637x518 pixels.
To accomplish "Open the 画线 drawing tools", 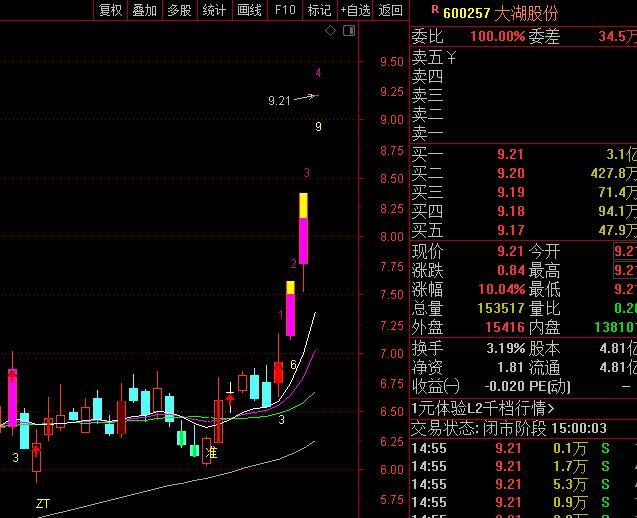I will [249, 10].
